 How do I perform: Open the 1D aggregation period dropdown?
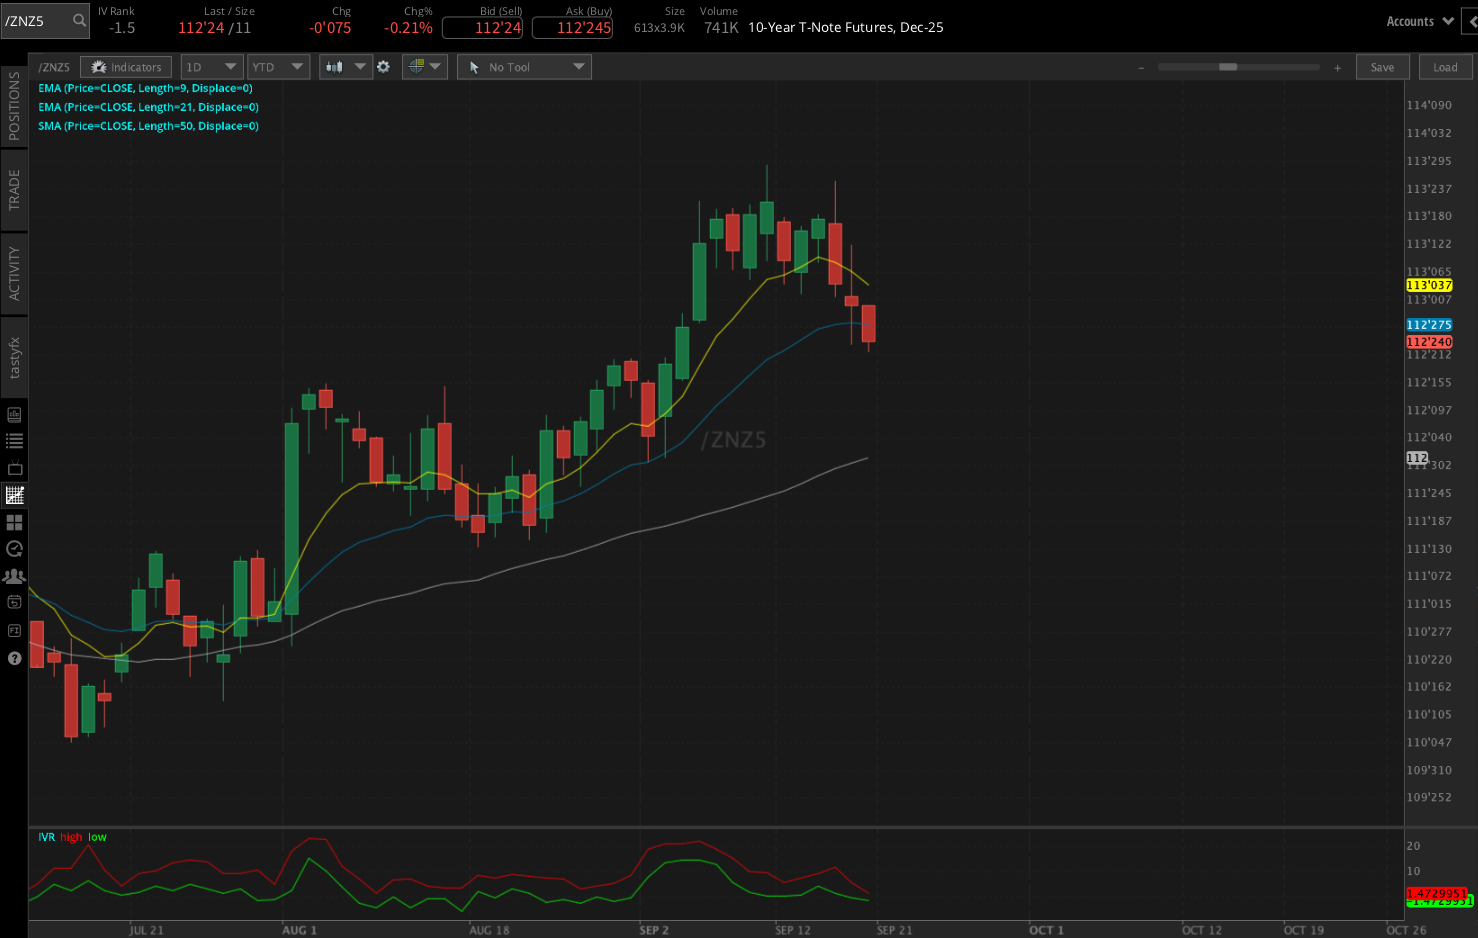212,67
